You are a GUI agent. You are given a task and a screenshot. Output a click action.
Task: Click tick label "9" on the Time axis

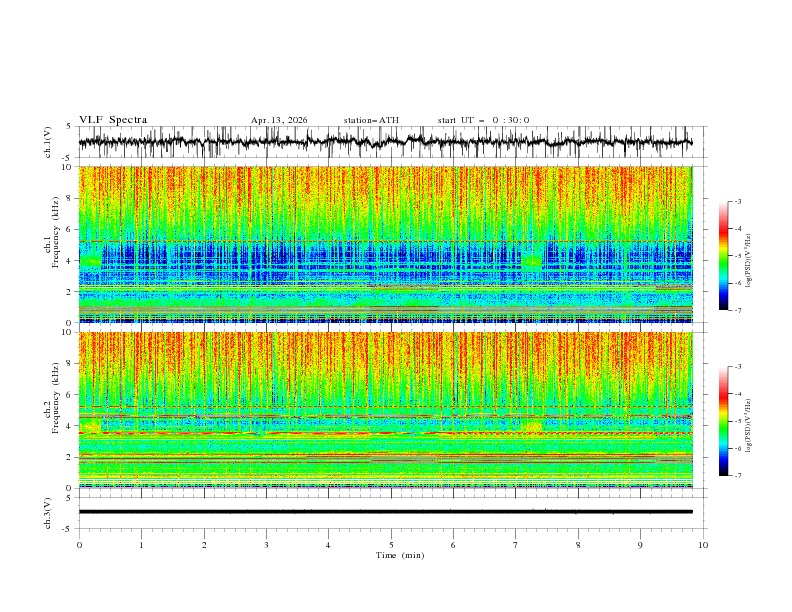[640, 545]
